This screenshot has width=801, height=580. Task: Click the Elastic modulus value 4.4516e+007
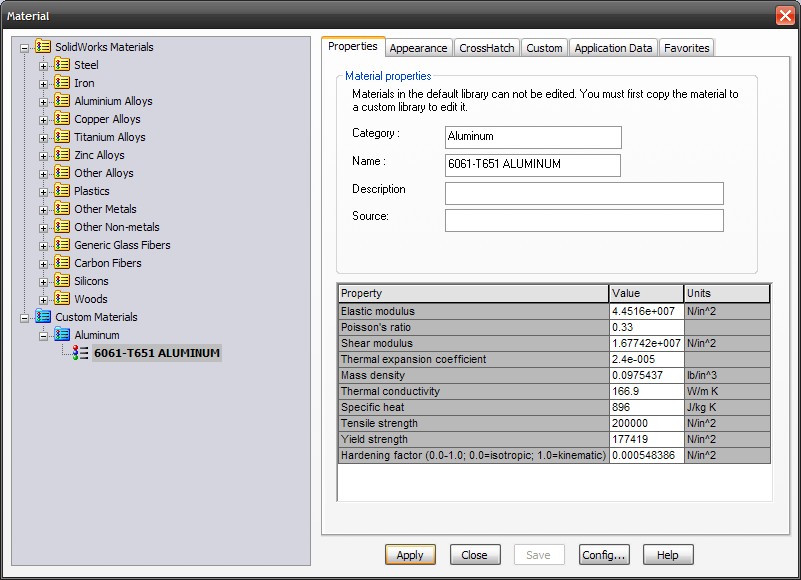pos(646,311)
